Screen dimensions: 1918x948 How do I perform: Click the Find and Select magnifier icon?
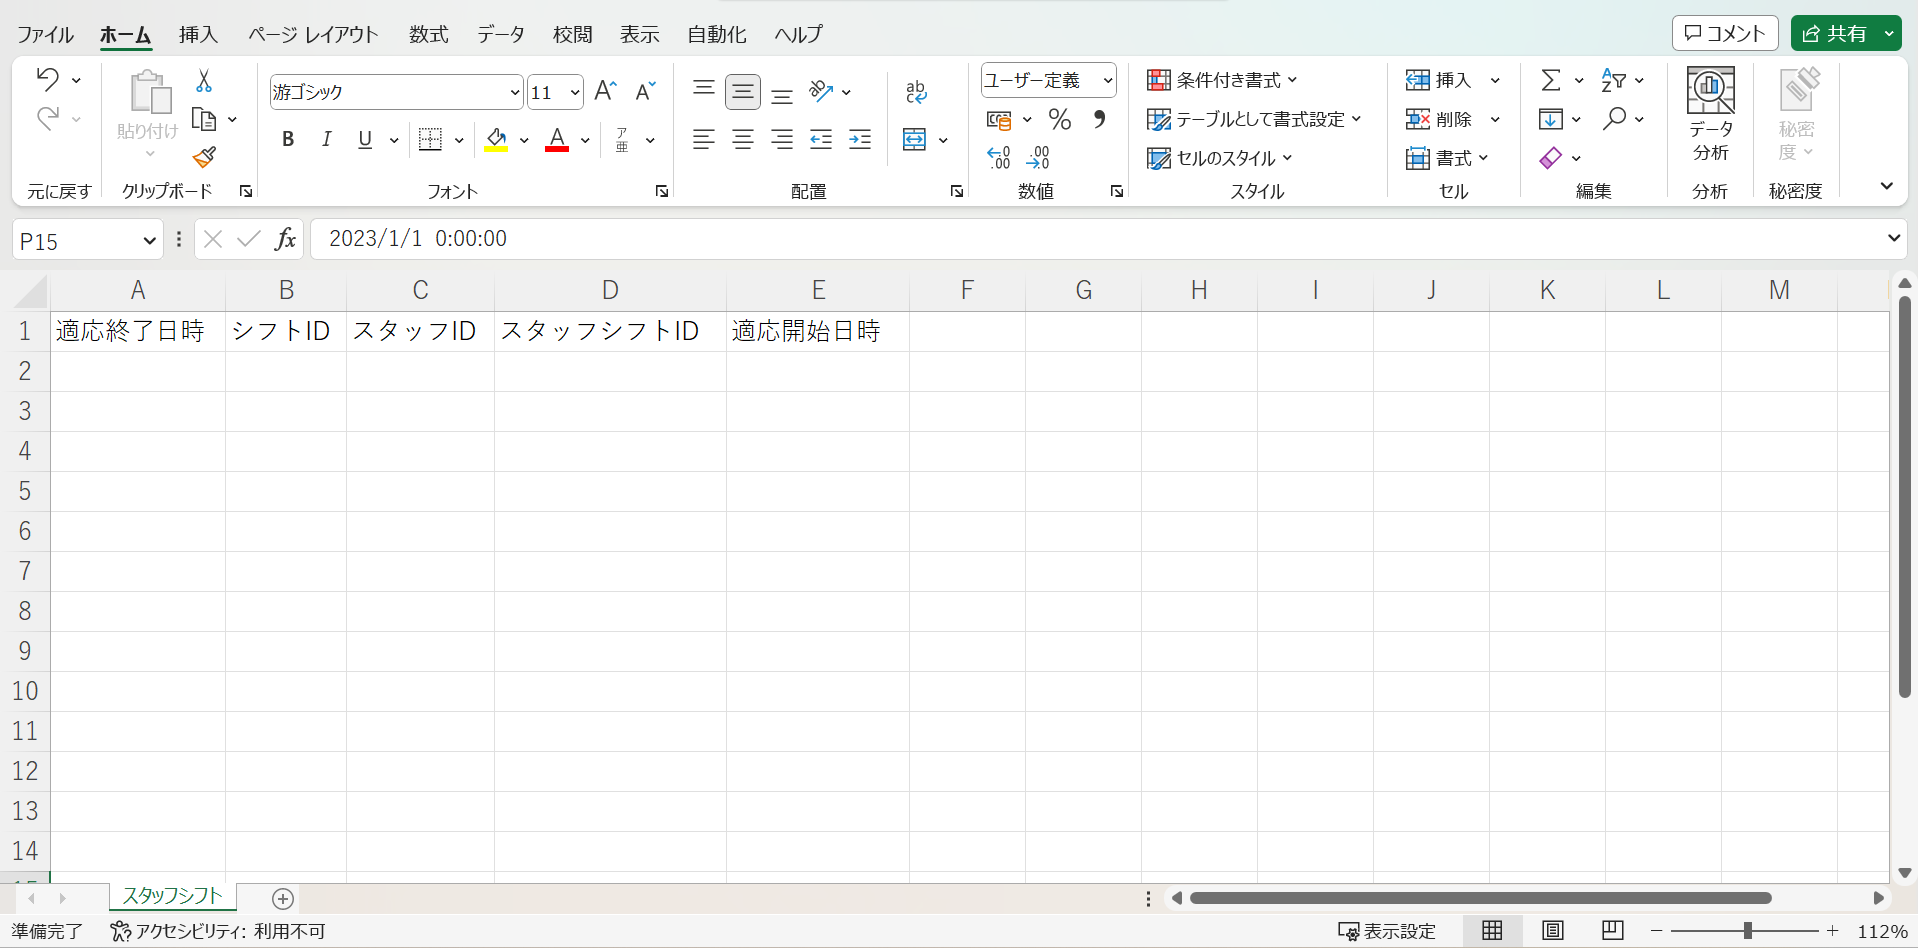coord(1613,118)
